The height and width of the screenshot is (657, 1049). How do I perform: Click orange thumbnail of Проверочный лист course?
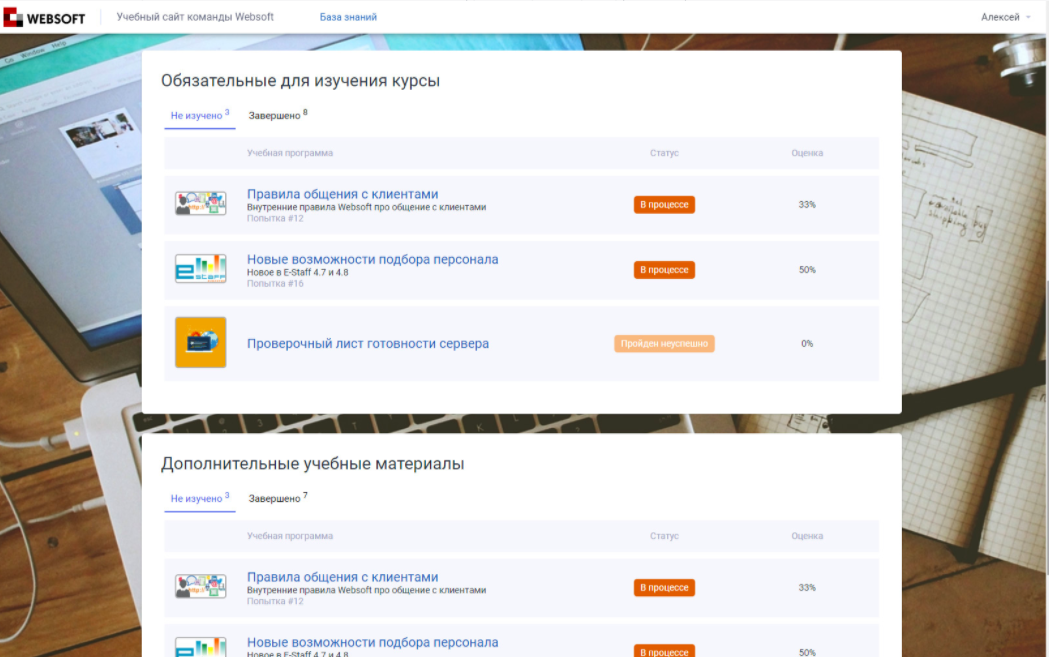pyautogui.click(x=201, y=343)
